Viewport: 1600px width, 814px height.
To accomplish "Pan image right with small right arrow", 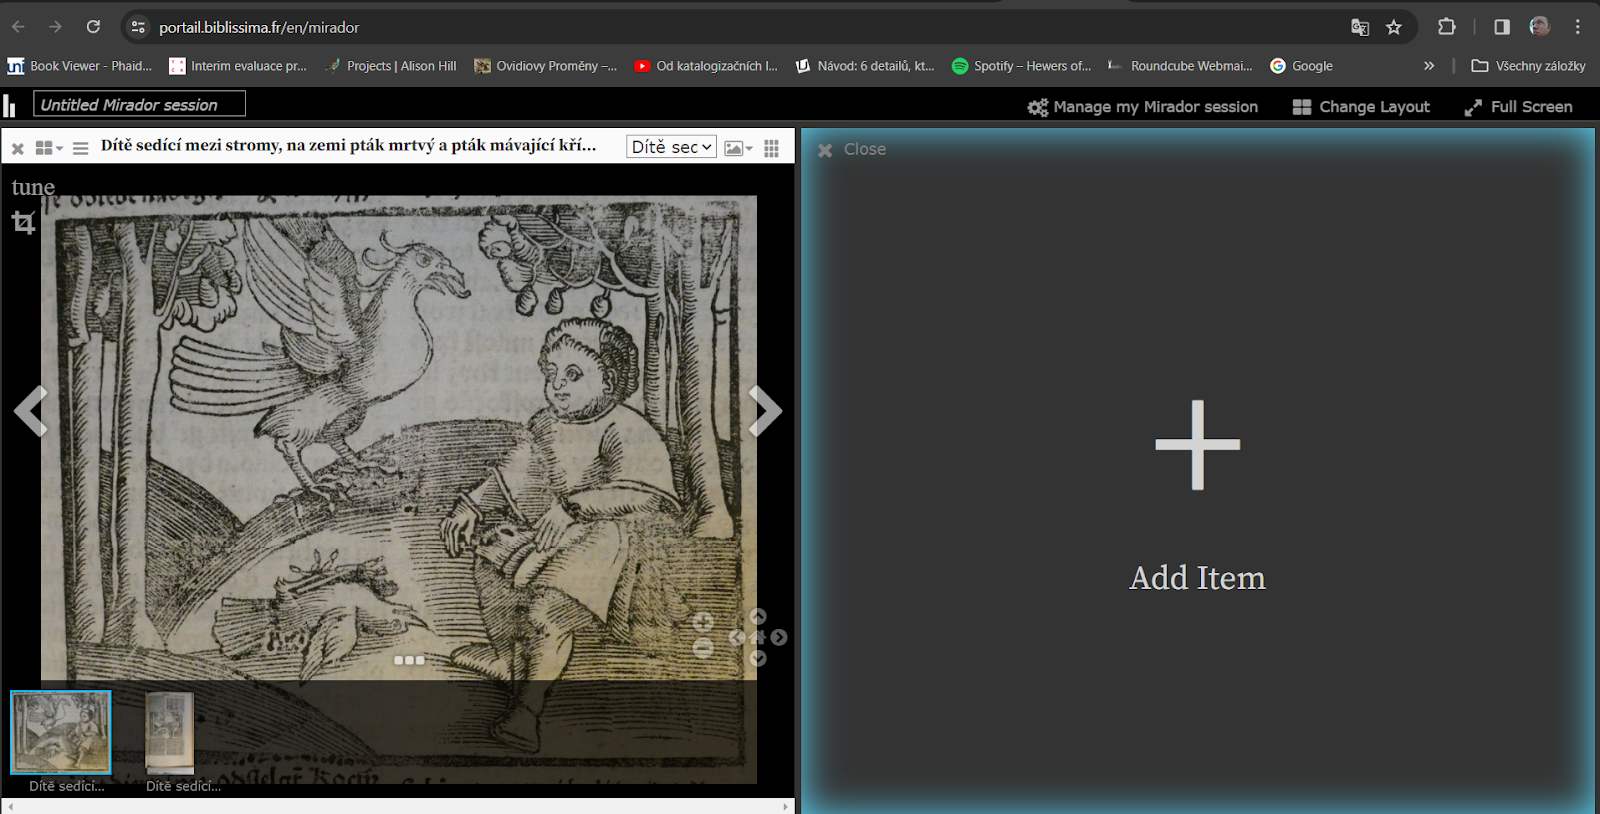I will (x=779, y=637).
